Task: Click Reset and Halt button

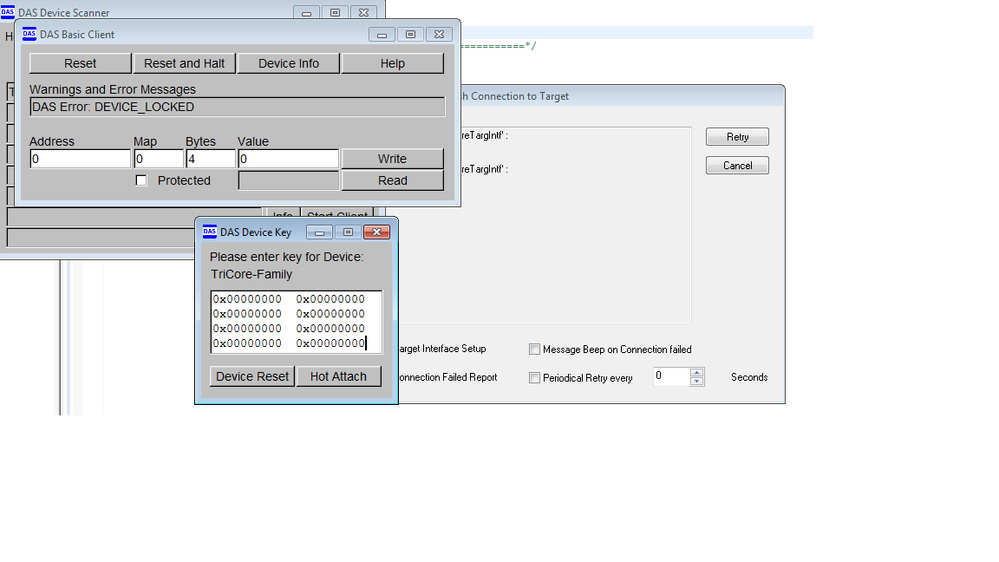Action: point(184,64)
